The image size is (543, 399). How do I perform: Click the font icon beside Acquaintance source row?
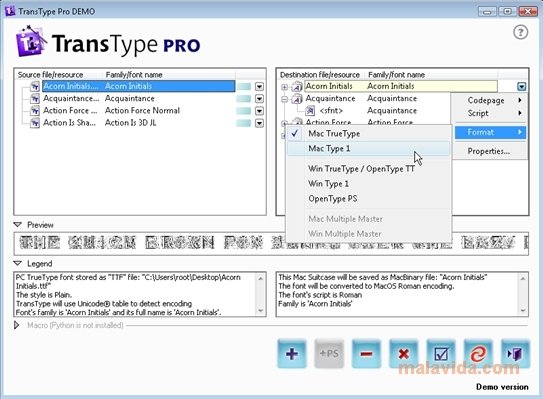click(x=35, y=99)
